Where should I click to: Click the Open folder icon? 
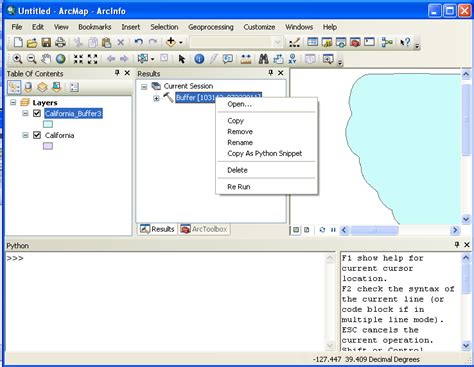tap(32, 42)
